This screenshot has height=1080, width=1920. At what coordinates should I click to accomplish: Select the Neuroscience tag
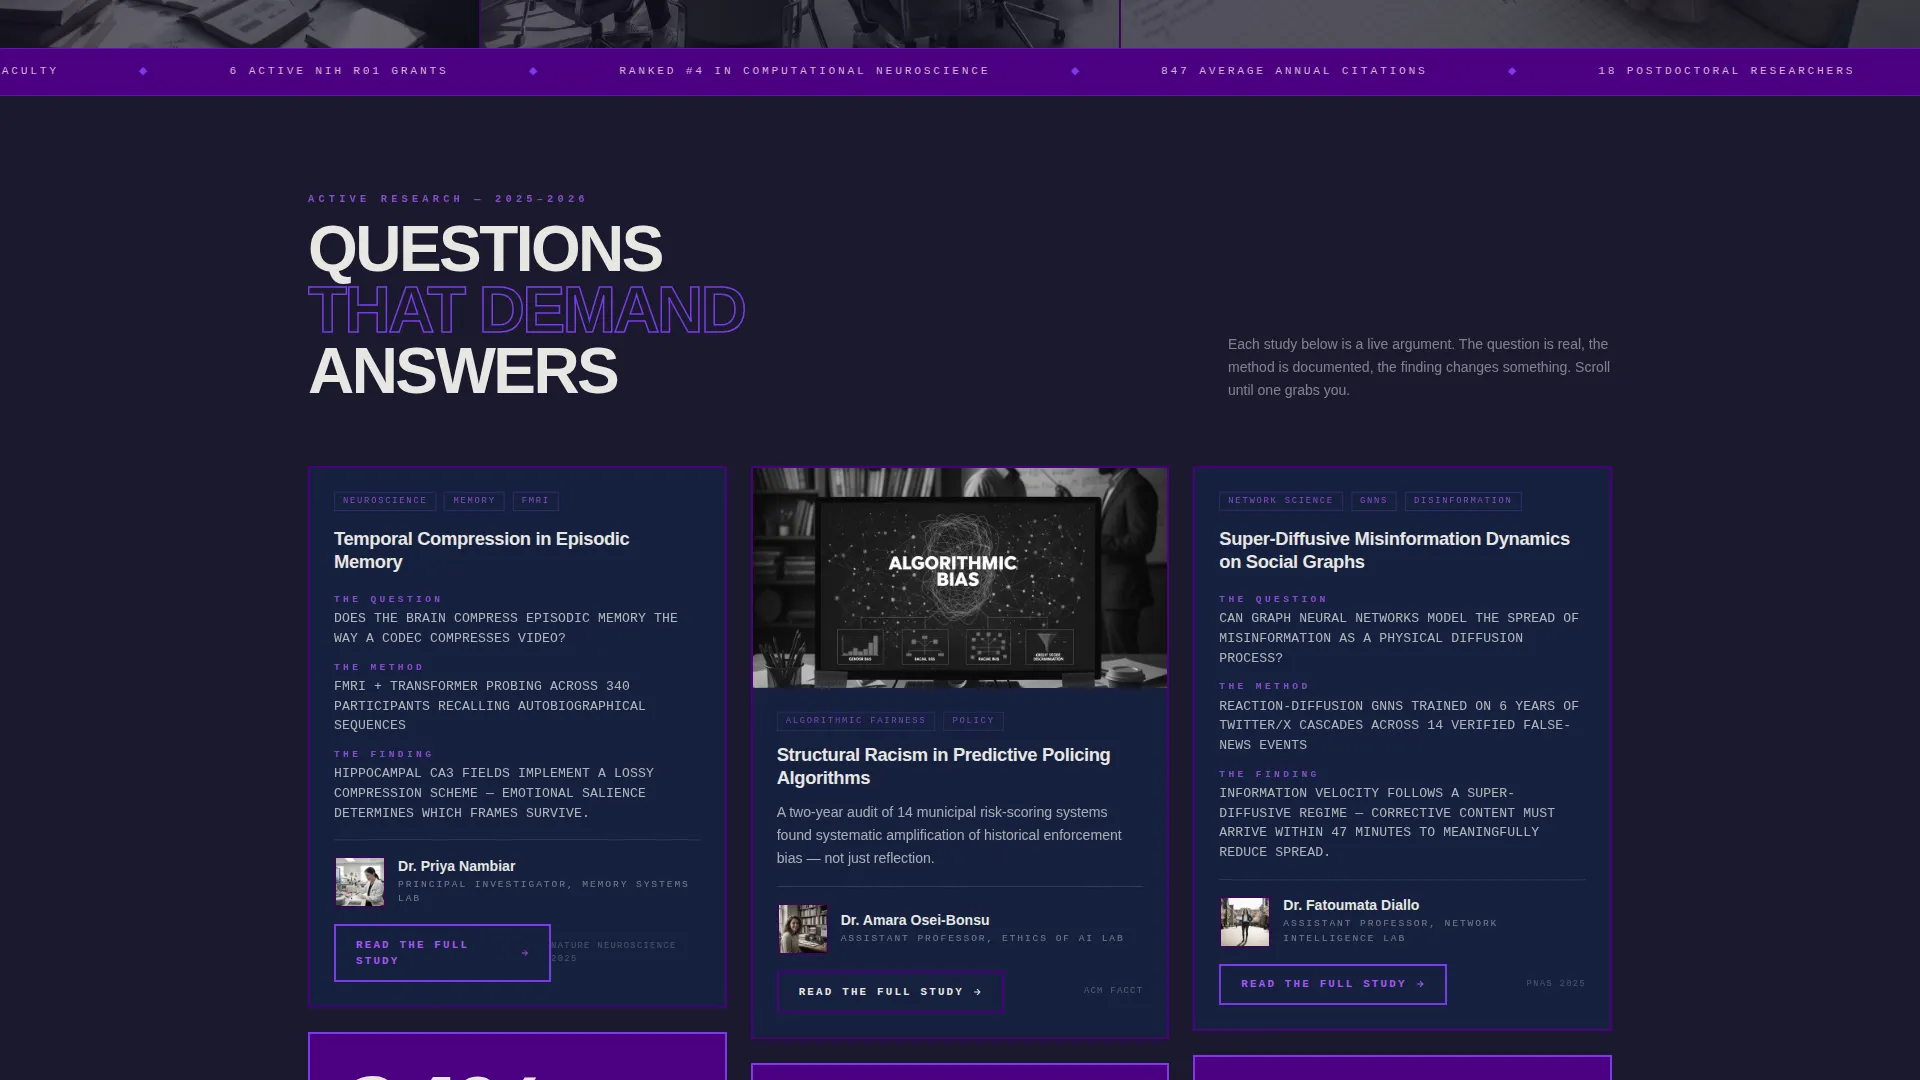click(385, 501)
